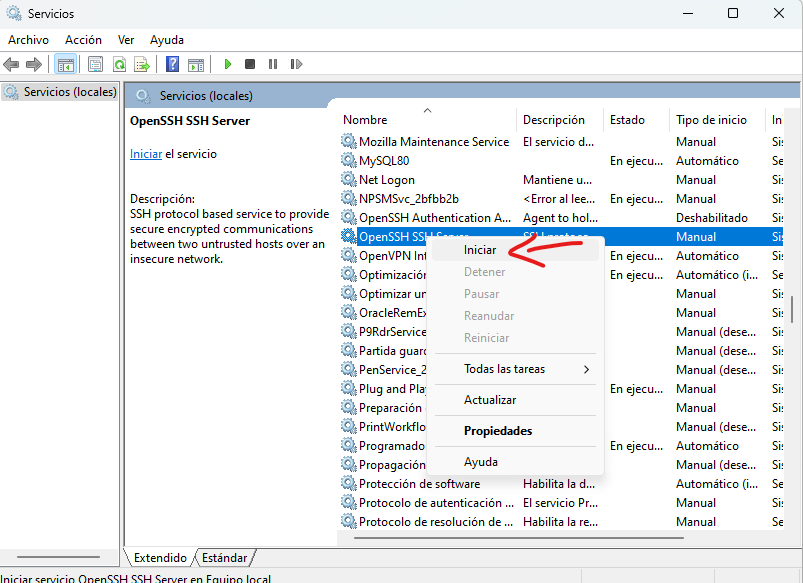Image resolution: width=803 pixels, height=583 pixels.
Task: Open the Archivo menu
Action: pyautogui.click(x=28, y=39)
